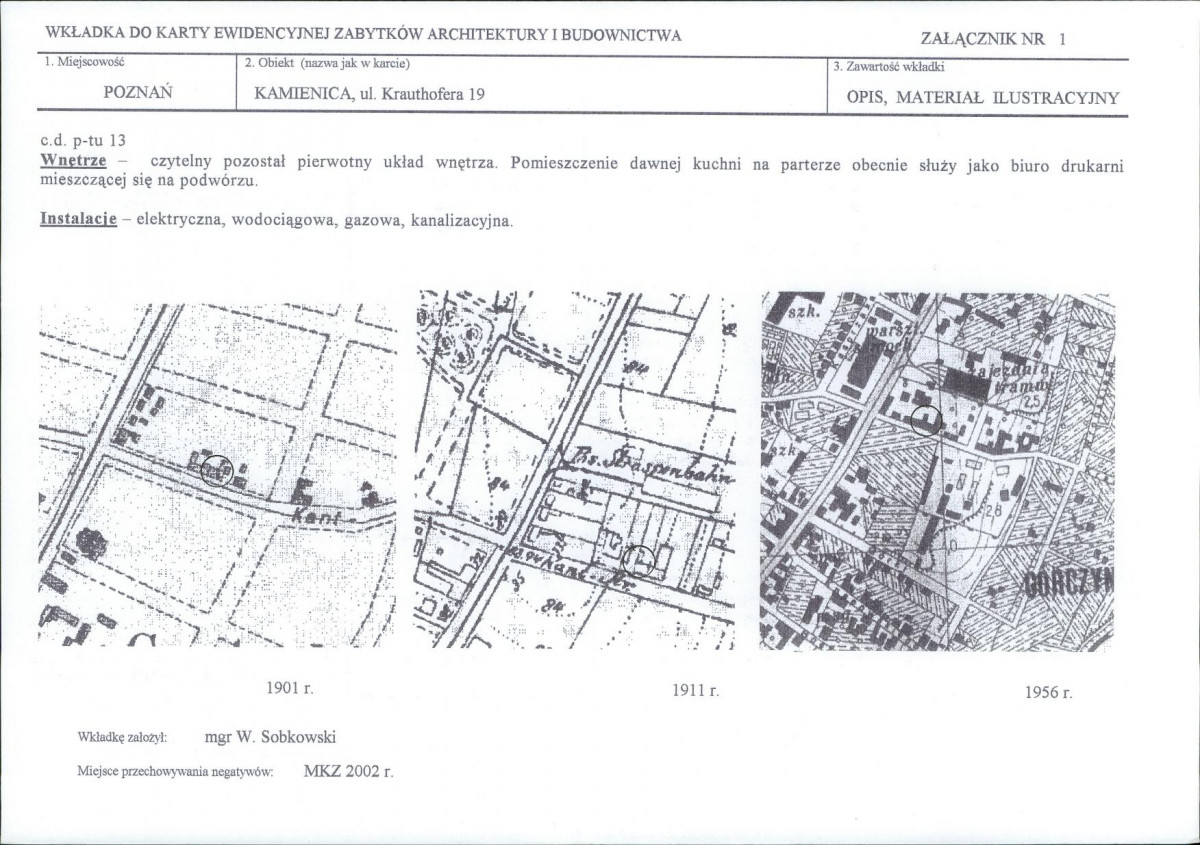
Task: Click the 1956 r. caption
Action: [x=1048, y=693]
